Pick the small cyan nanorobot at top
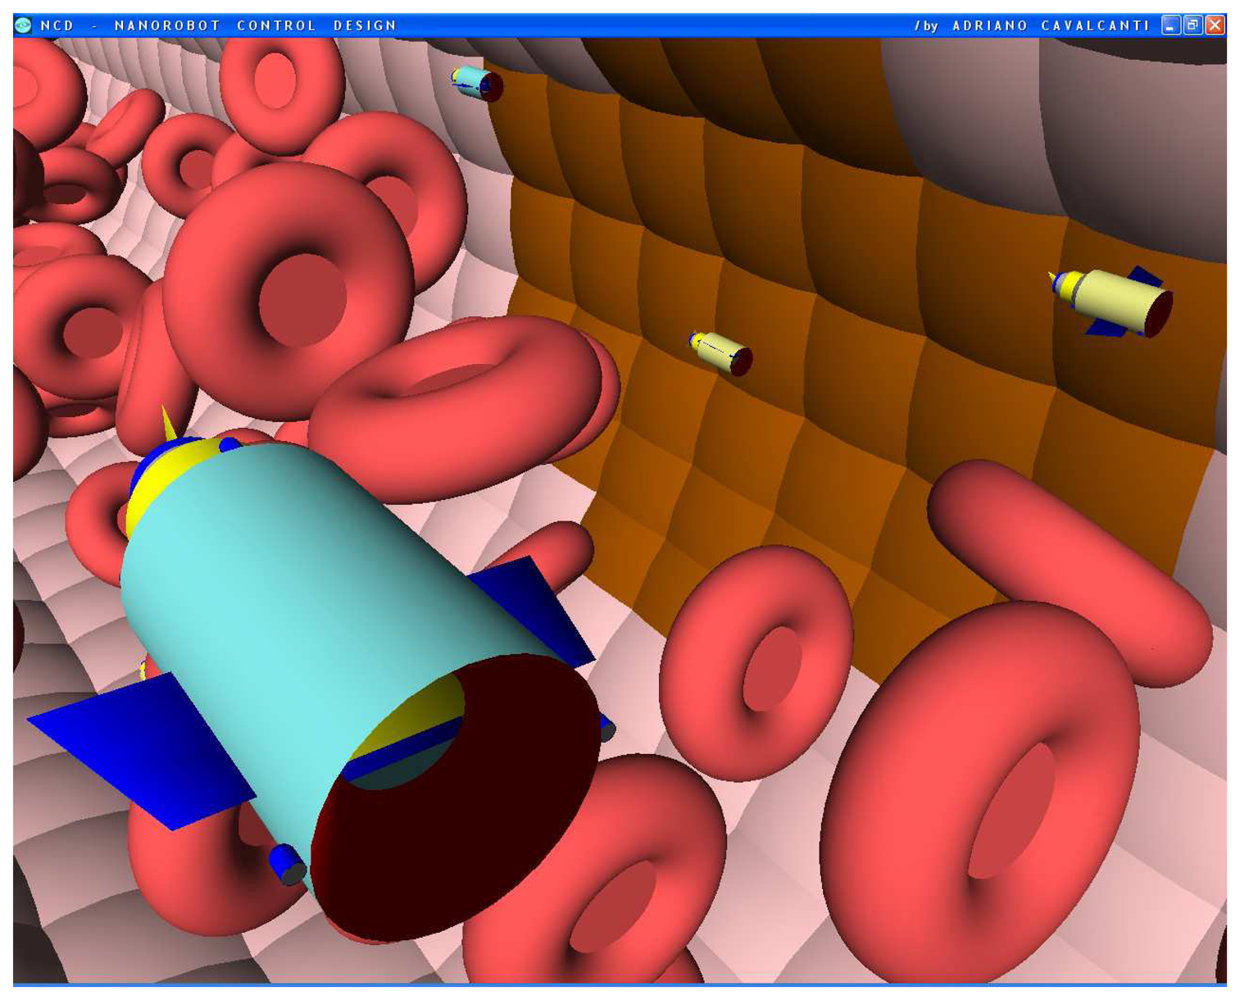The image size is (1240, 1000). pyautogui.click(x=476, y=82)
